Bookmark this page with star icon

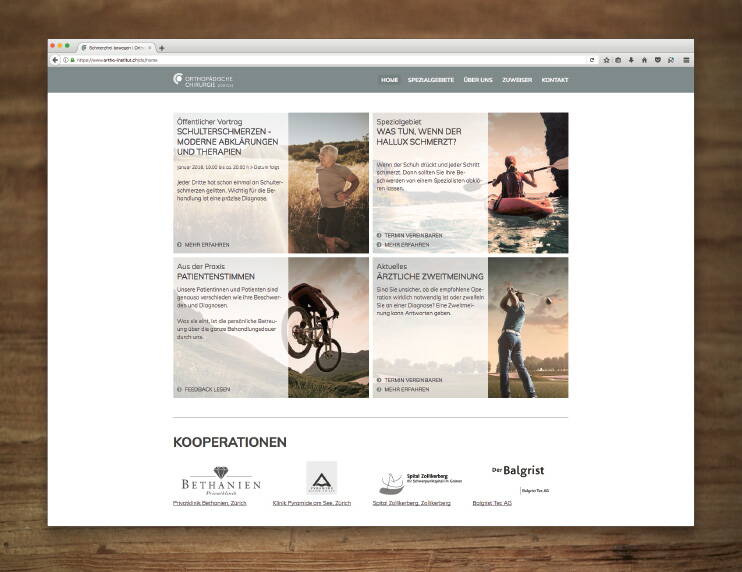tap(606, 60)
